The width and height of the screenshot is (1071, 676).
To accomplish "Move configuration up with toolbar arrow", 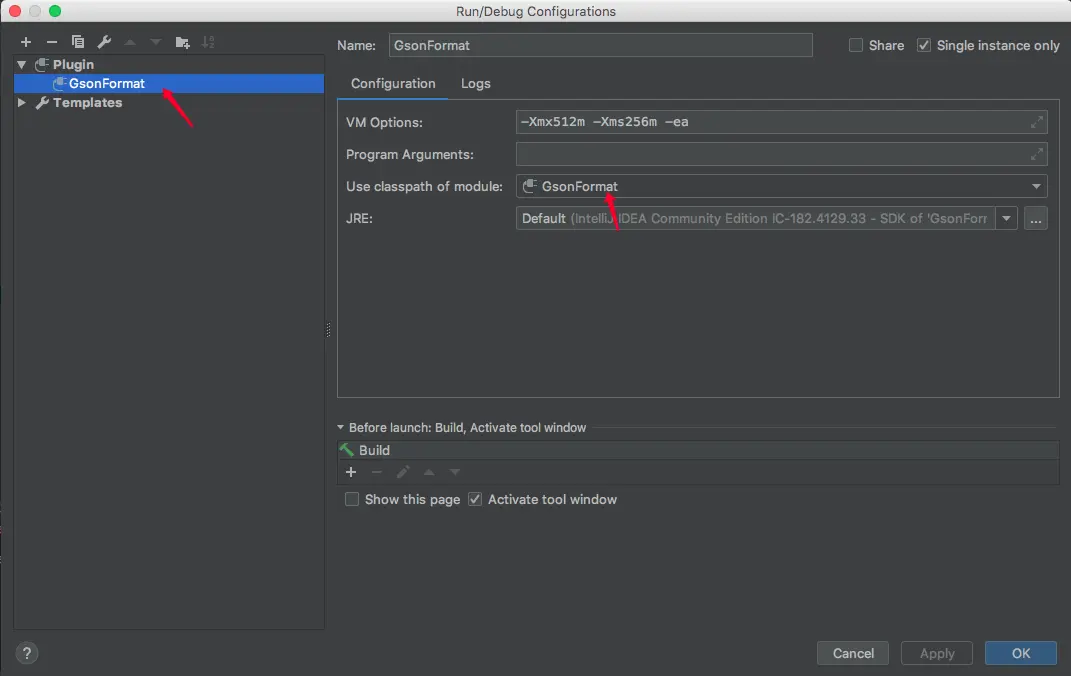I will coord(130,42).
